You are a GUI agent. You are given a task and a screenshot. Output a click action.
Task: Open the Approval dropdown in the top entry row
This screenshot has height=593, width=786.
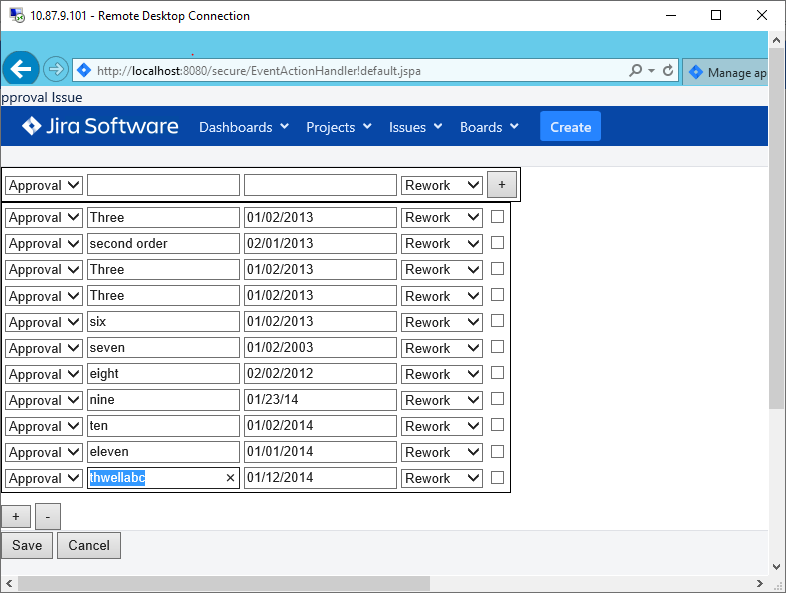44,185
